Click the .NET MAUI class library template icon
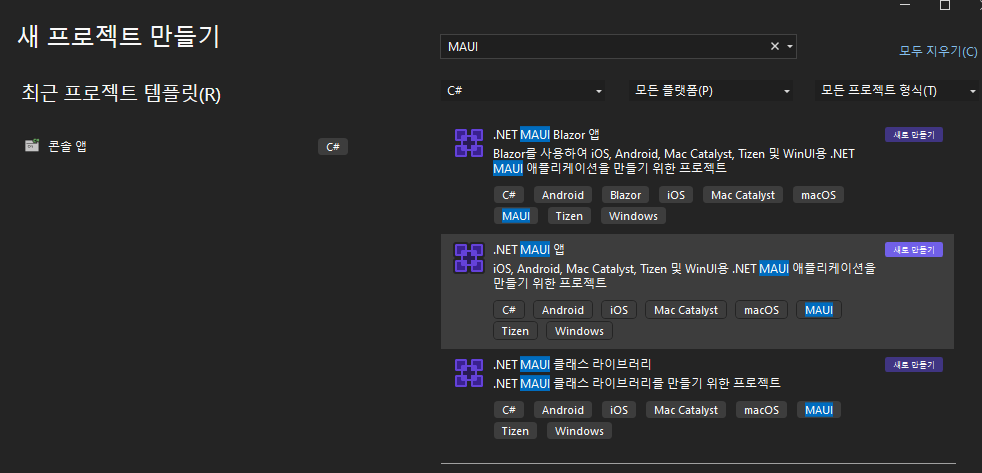The image size is (982, 473). click(x=468, y=373)
